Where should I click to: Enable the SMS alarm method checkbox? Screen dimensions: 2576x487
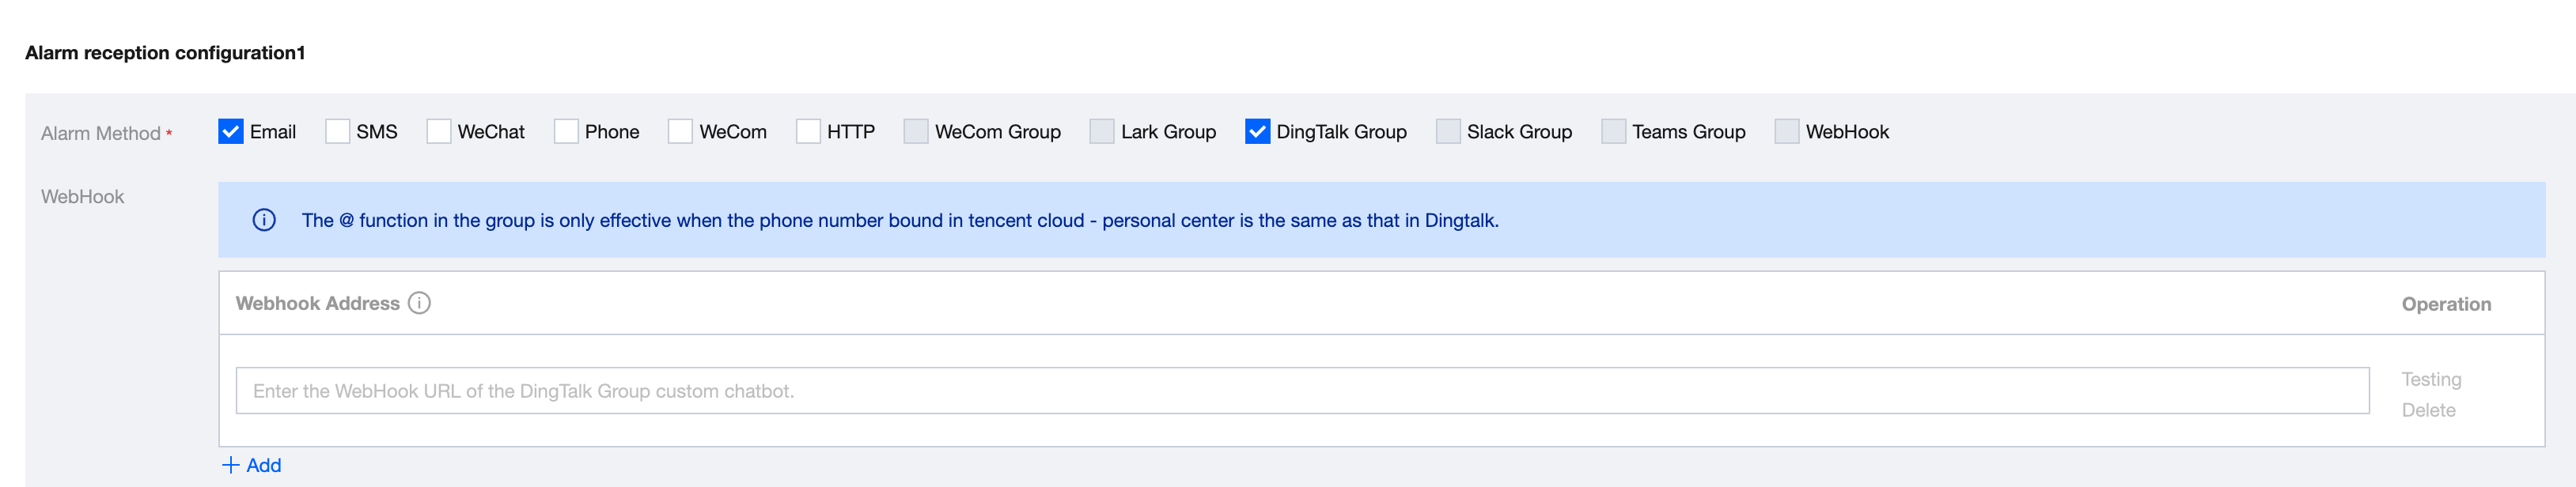tap(338, 132)
